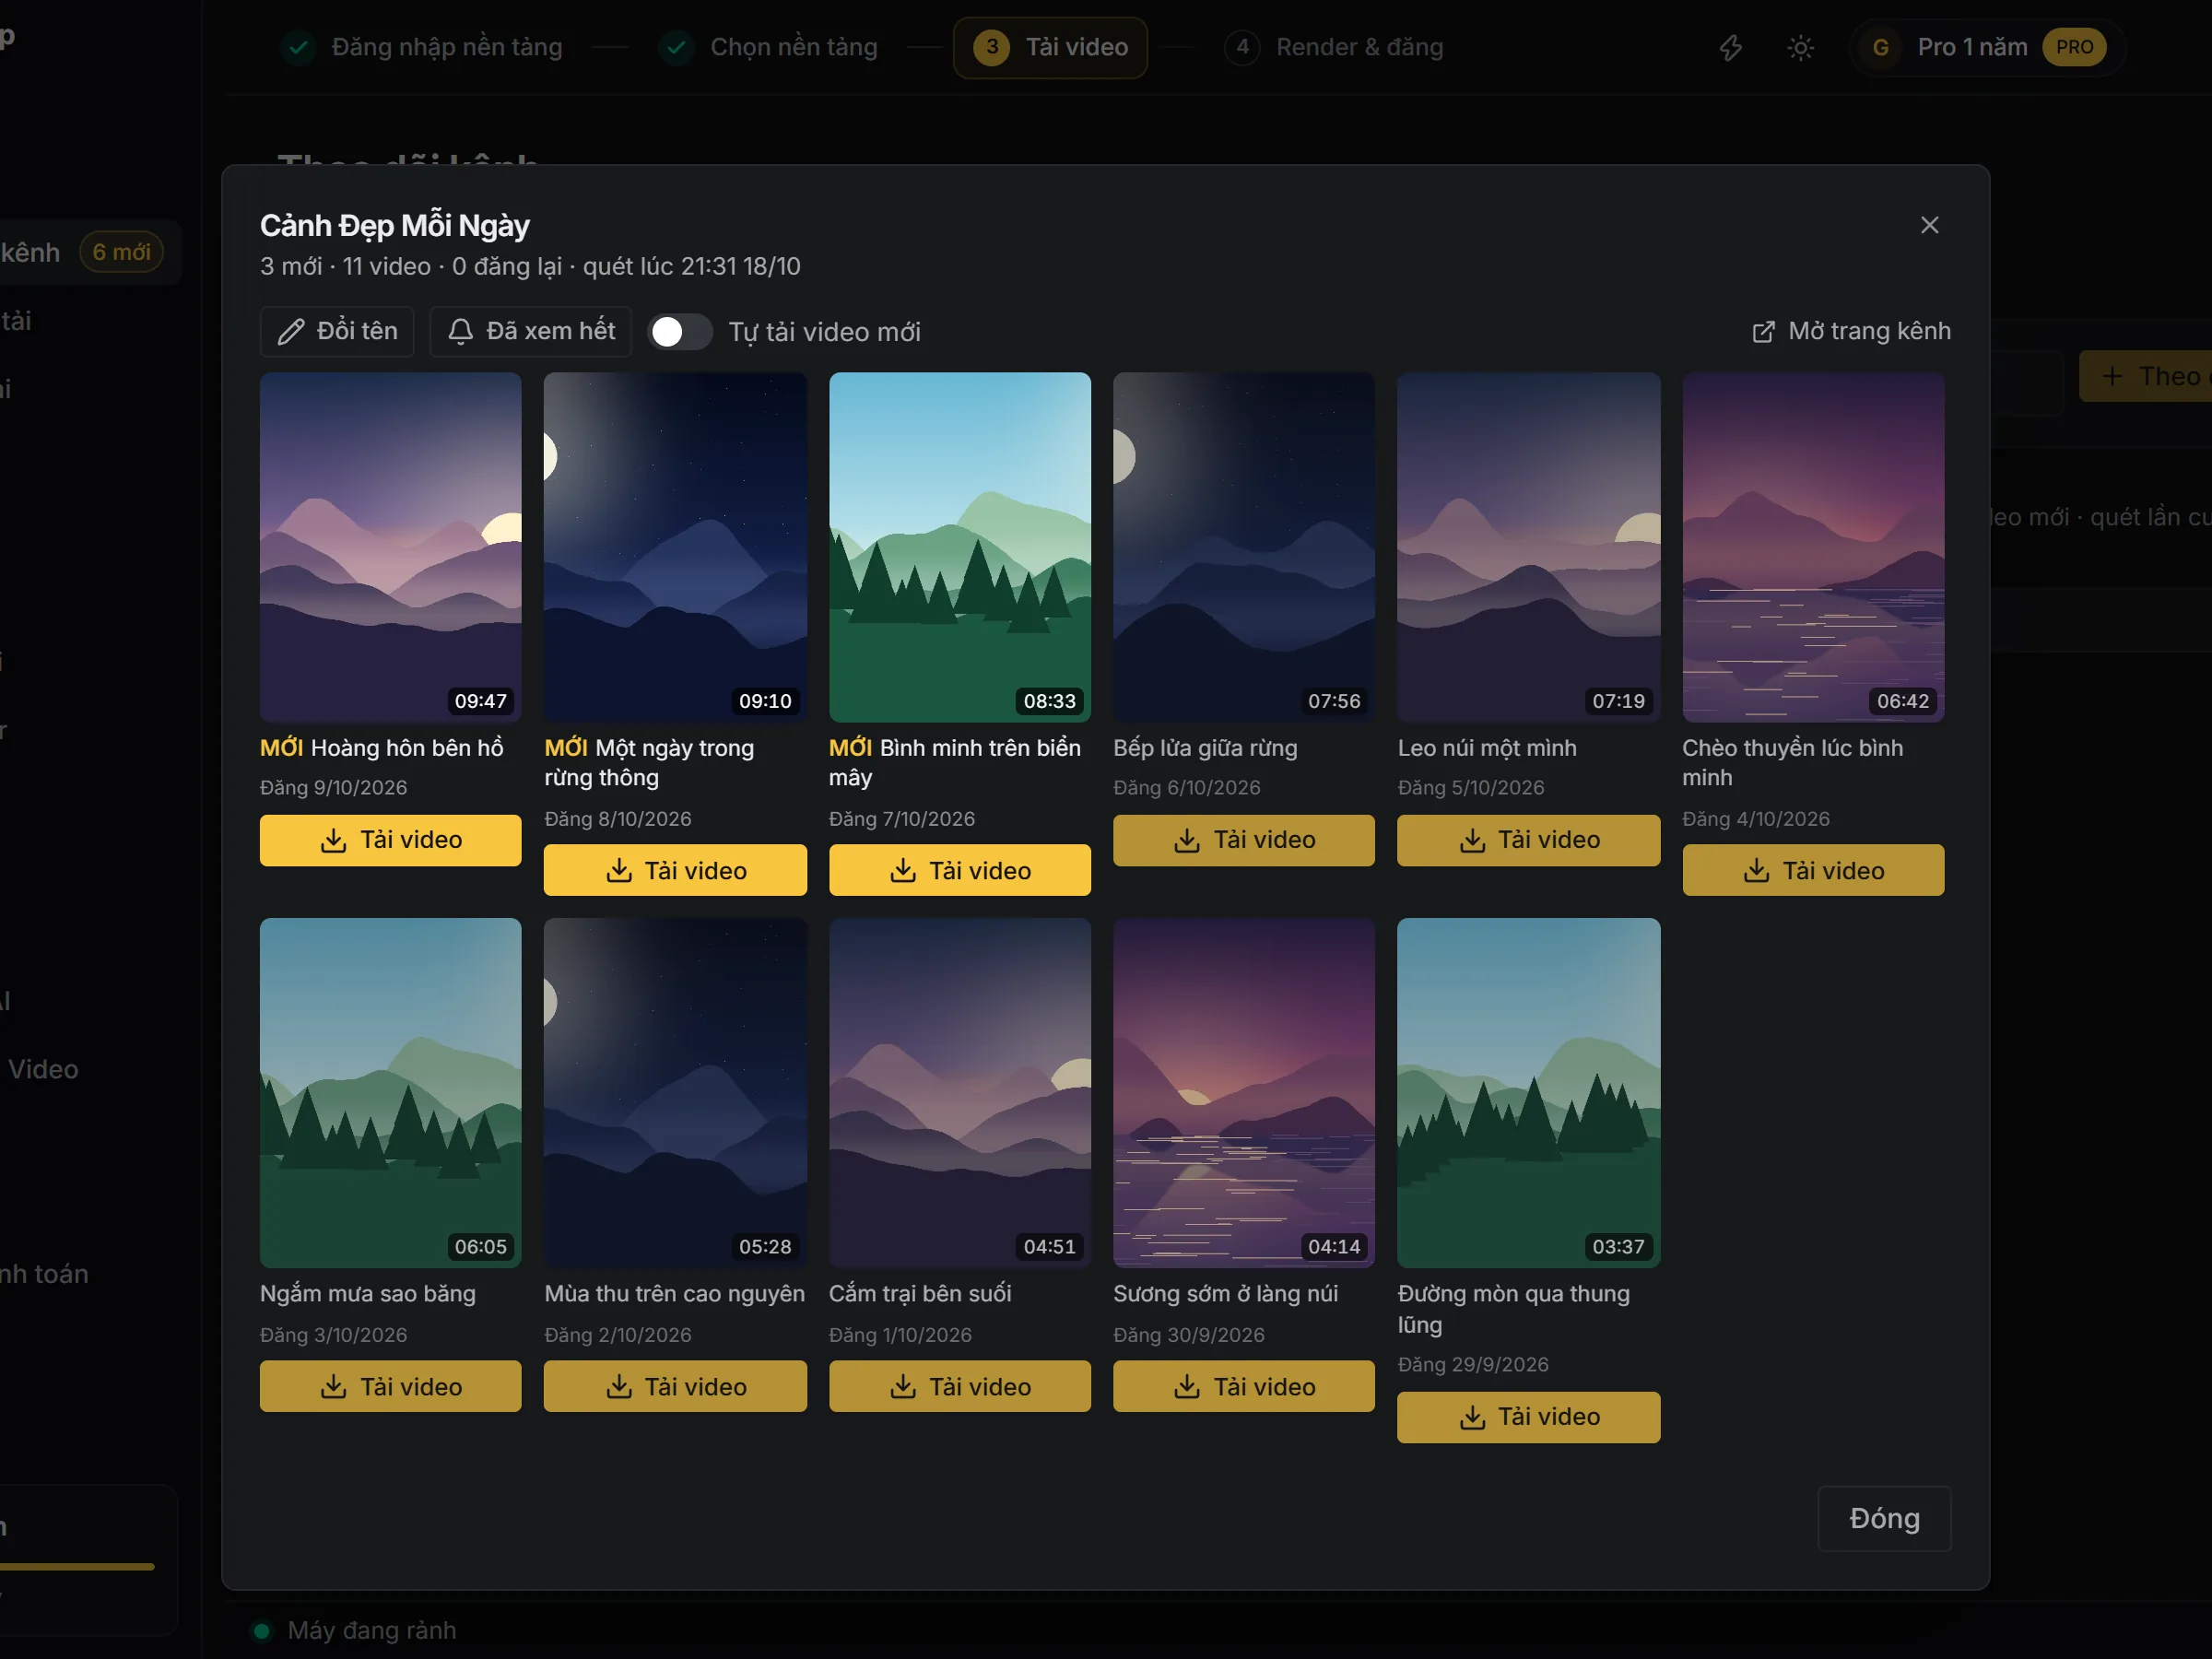This screenshot has height=1659, width=2212.
Task: Click download icon under Hoàng hôn bên hồ
Action: coord(333,840)
